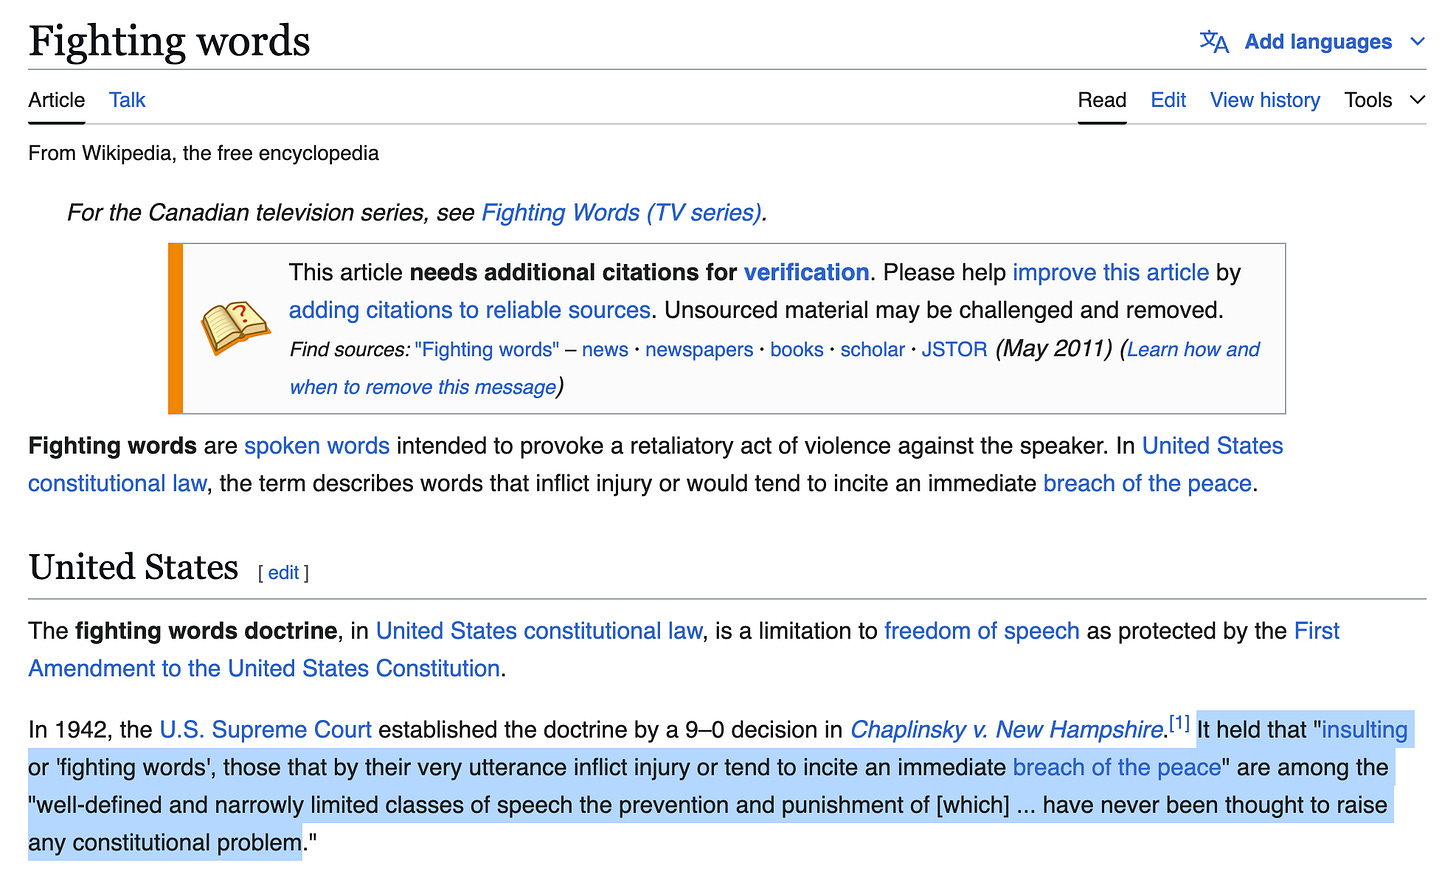The width and height of the screenshot is (1456, 891).
Task: Open adding citations to reliable sources link
Action: point(470,310)
